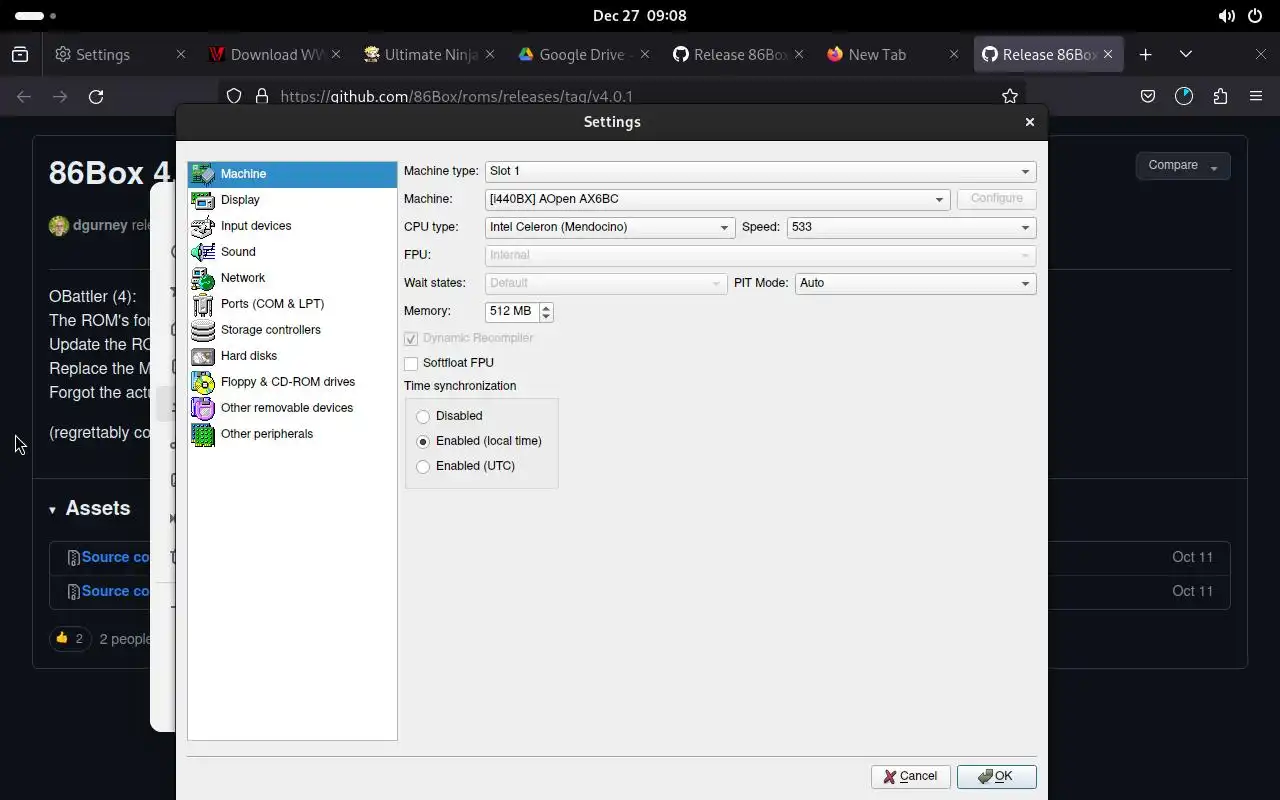Select the Machine category icon
Viewport: 1280px width, 800px height.
point(203,174)
